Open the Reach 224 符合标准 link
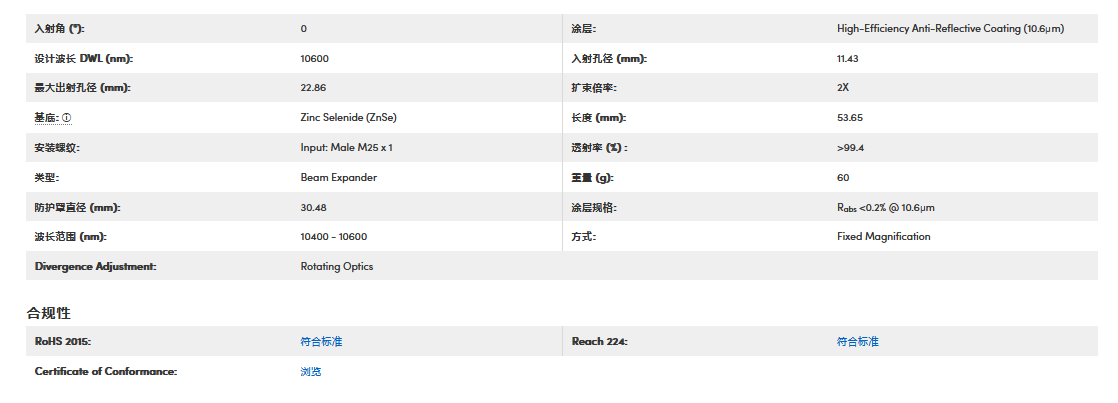1118x403 pixels. click(x=857, y=342)
